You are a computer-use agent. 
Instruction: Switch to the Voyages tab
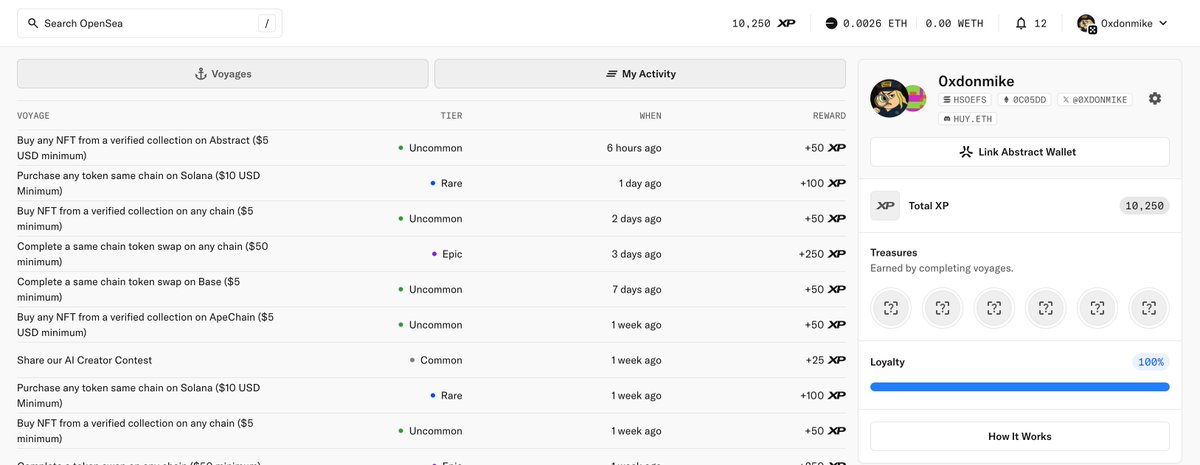click(223, 74)
